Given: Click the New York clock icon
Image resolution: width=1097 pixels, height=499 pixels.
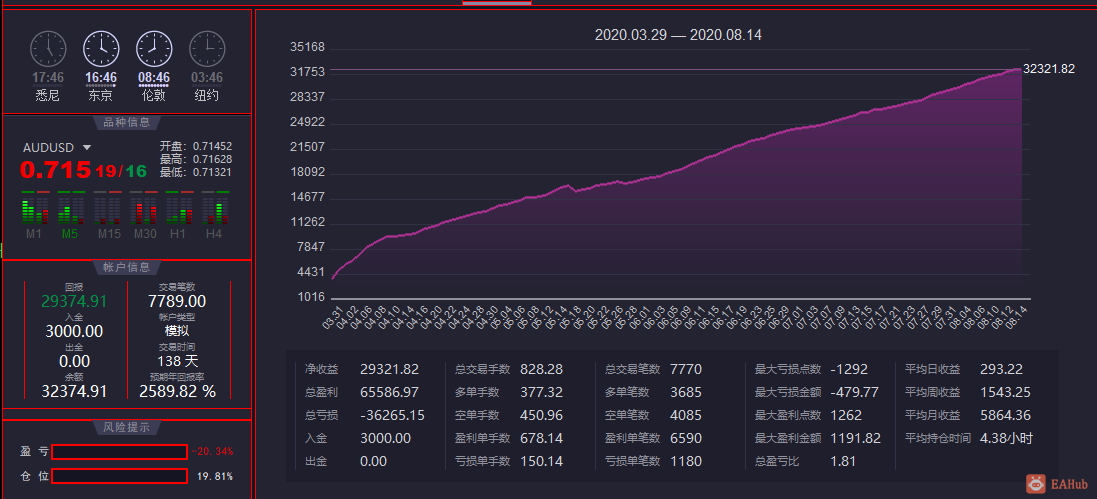Looking at the screenshot, I should (207, 49).
